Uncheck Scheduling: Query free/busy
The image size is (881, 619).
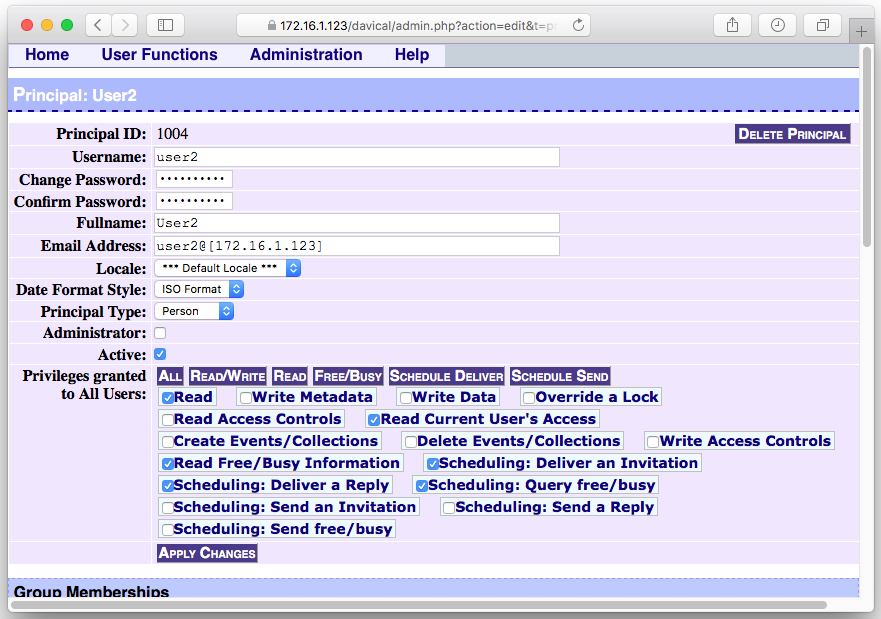(422, 485)
